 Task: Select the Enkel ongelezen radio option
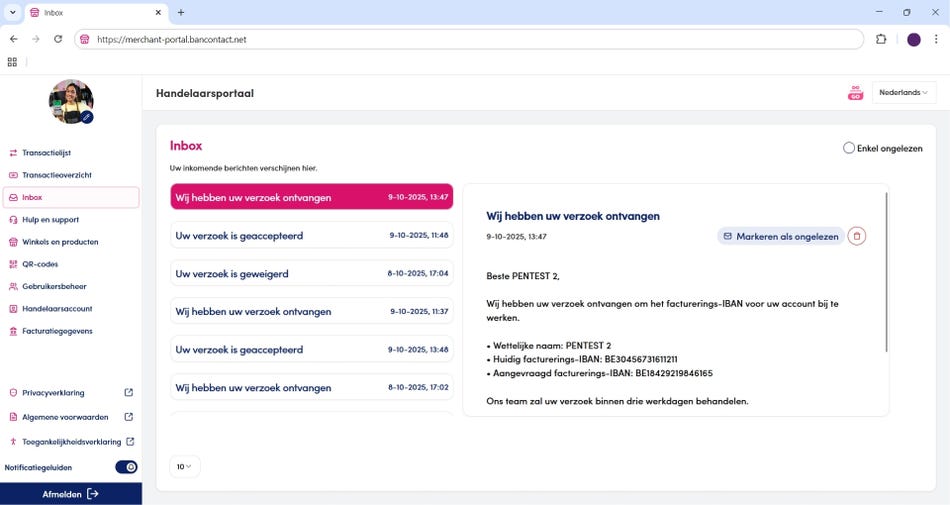pyautogui.click(x=849, y=148)
